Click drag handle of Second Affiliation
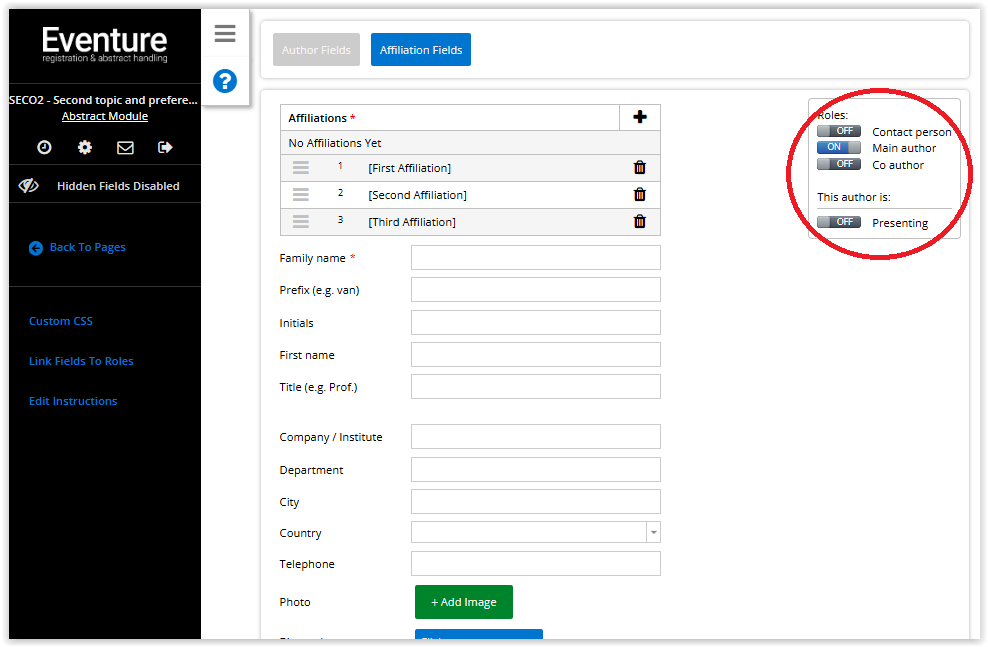The image size is (988, 647). click(x=301, y=195)
